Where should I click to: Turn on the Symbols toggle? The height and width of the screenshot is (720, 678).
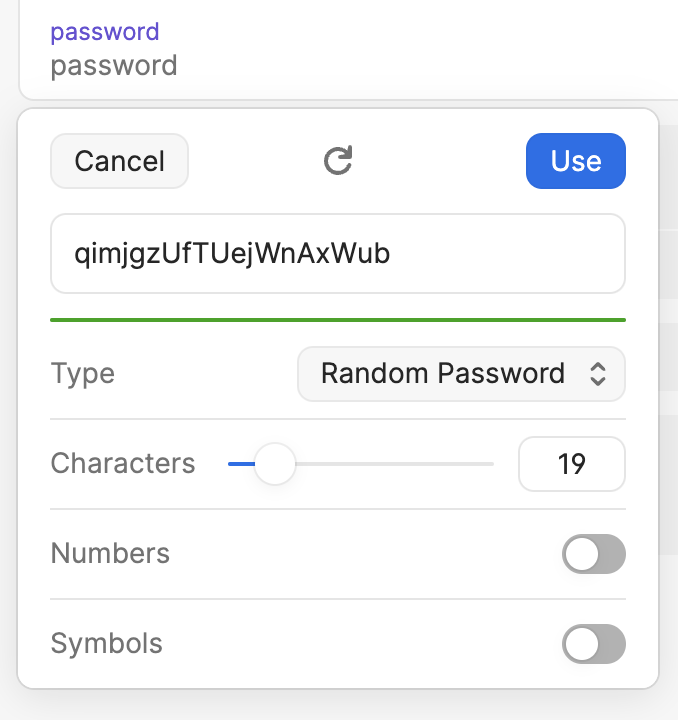594,644
